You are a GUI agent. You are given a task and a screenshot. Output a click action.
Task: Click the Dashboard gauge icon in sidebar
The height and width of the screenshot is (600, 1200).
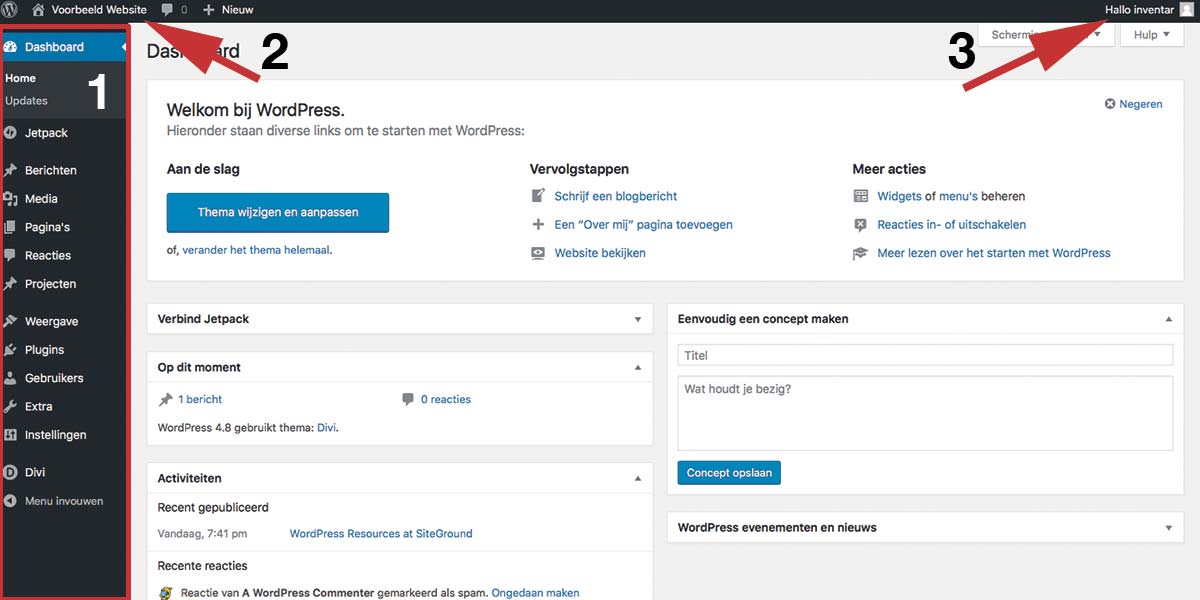click(x=12, y=47)
